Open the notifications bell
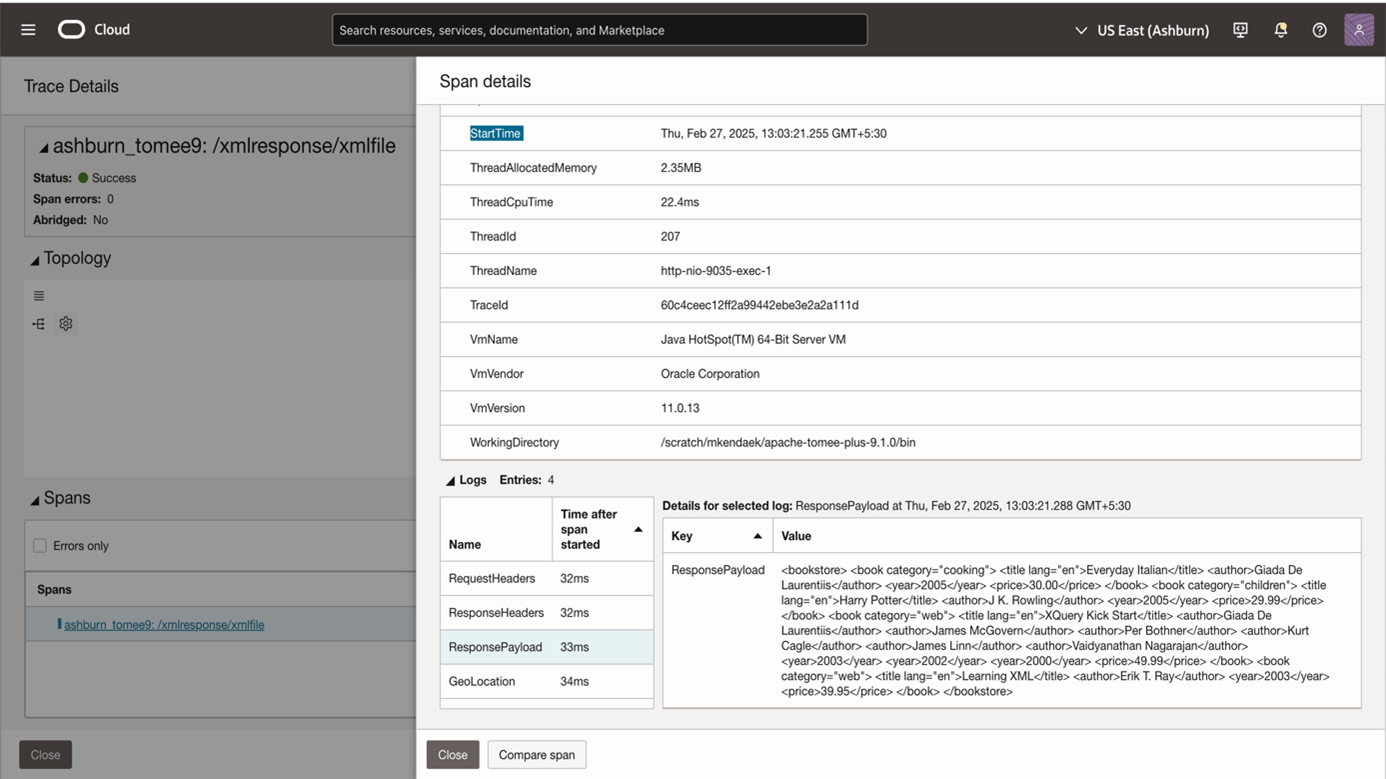Image resolution: width=1386 pixels, height=779 pixels. tap(1280, 30)
